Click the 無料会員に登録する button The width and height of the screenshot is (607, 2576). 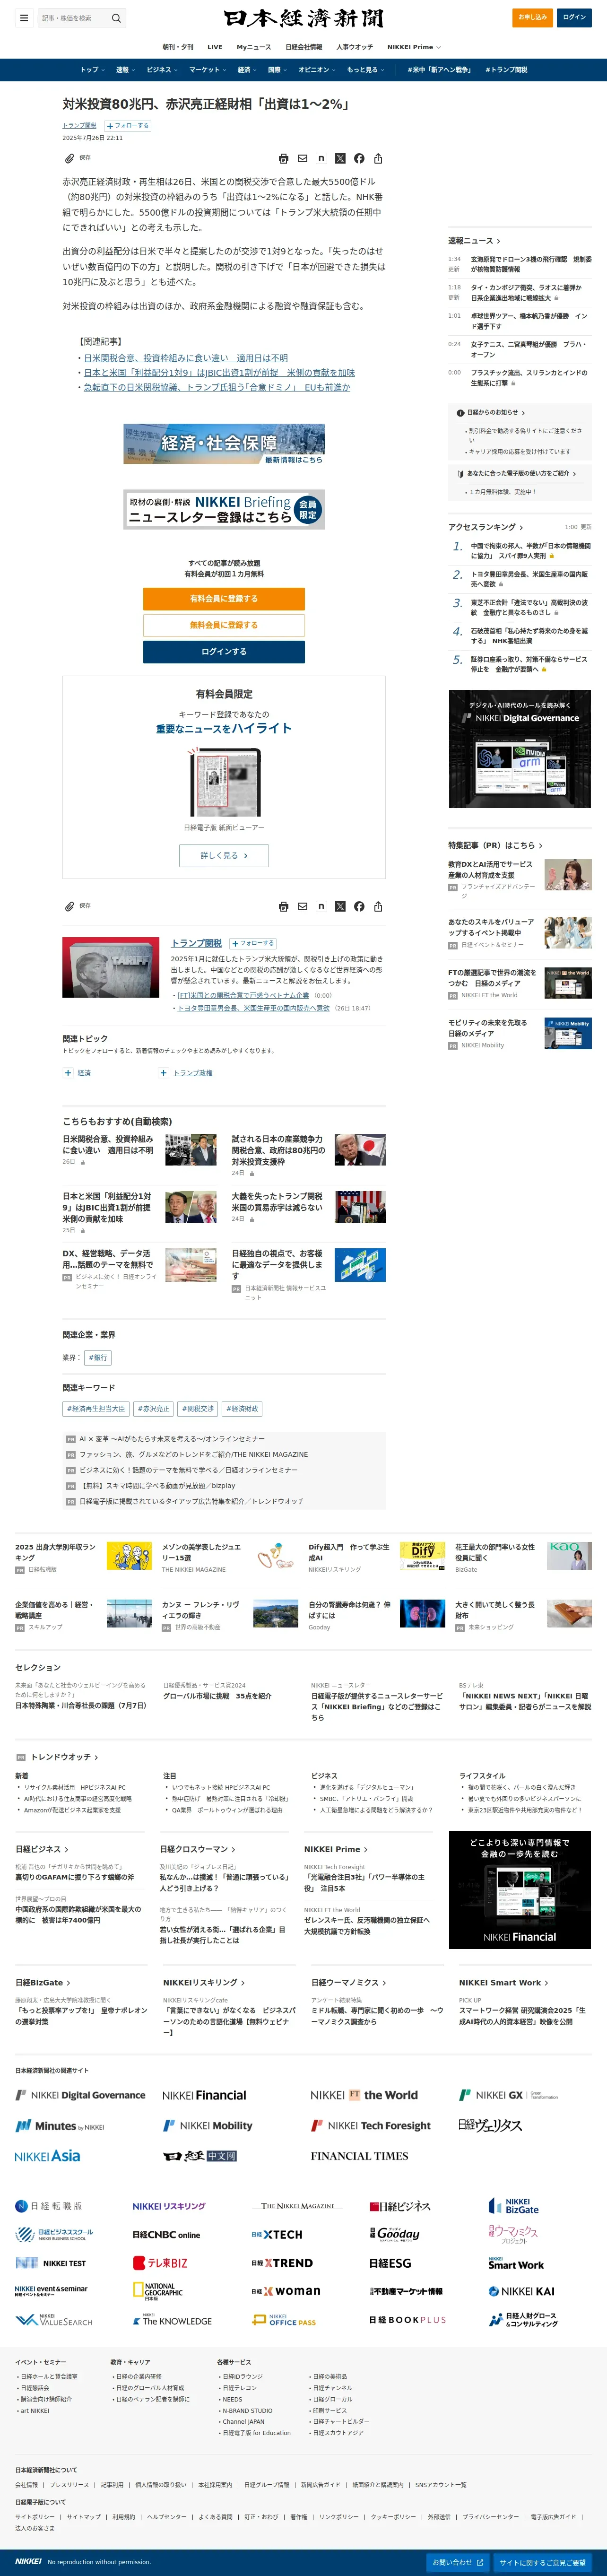[224, 625]
